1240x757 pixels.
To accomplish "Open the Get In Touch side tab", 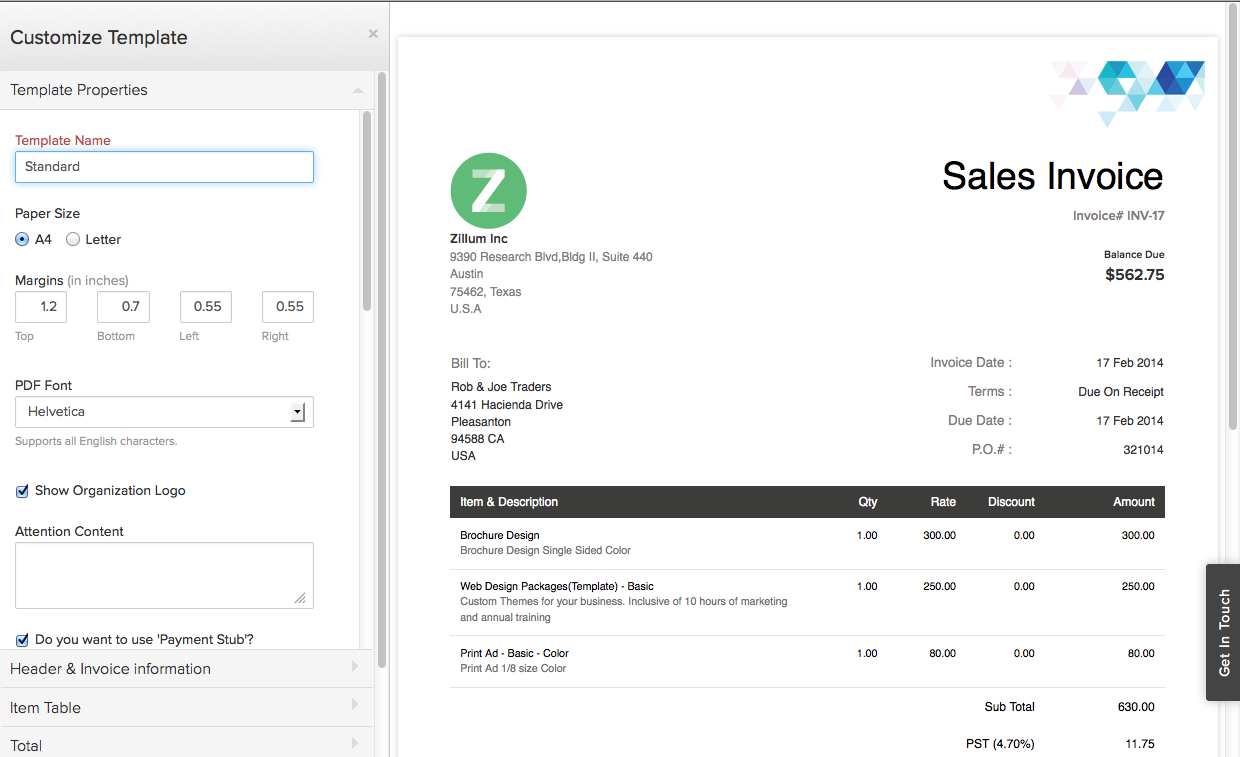I will coord(1223,632).
